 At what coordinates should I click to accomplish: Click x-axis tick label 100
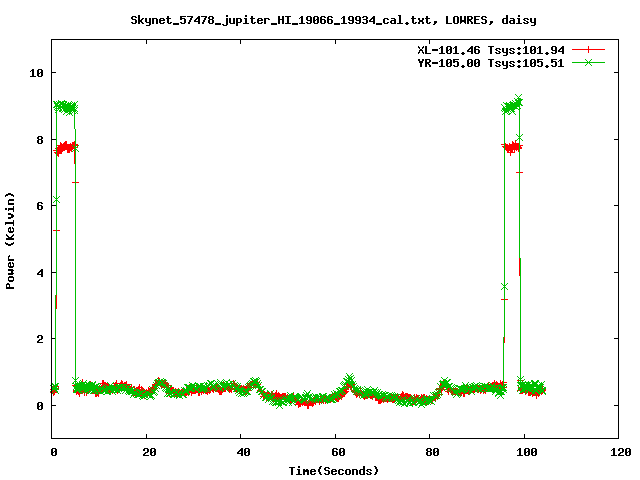coord(527,452)
